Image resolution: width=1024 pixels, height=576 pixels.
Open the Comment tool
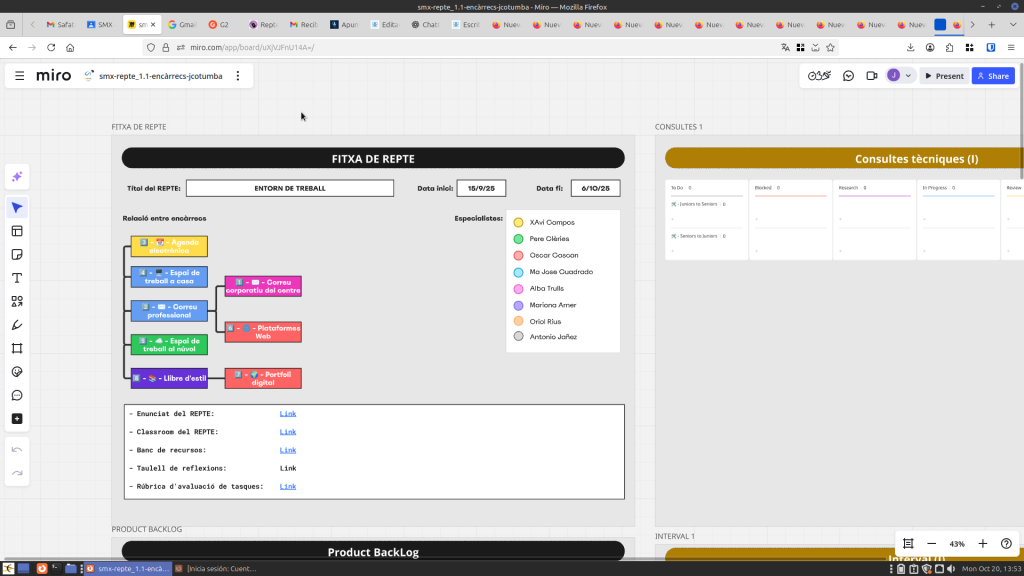pos(17,395)
